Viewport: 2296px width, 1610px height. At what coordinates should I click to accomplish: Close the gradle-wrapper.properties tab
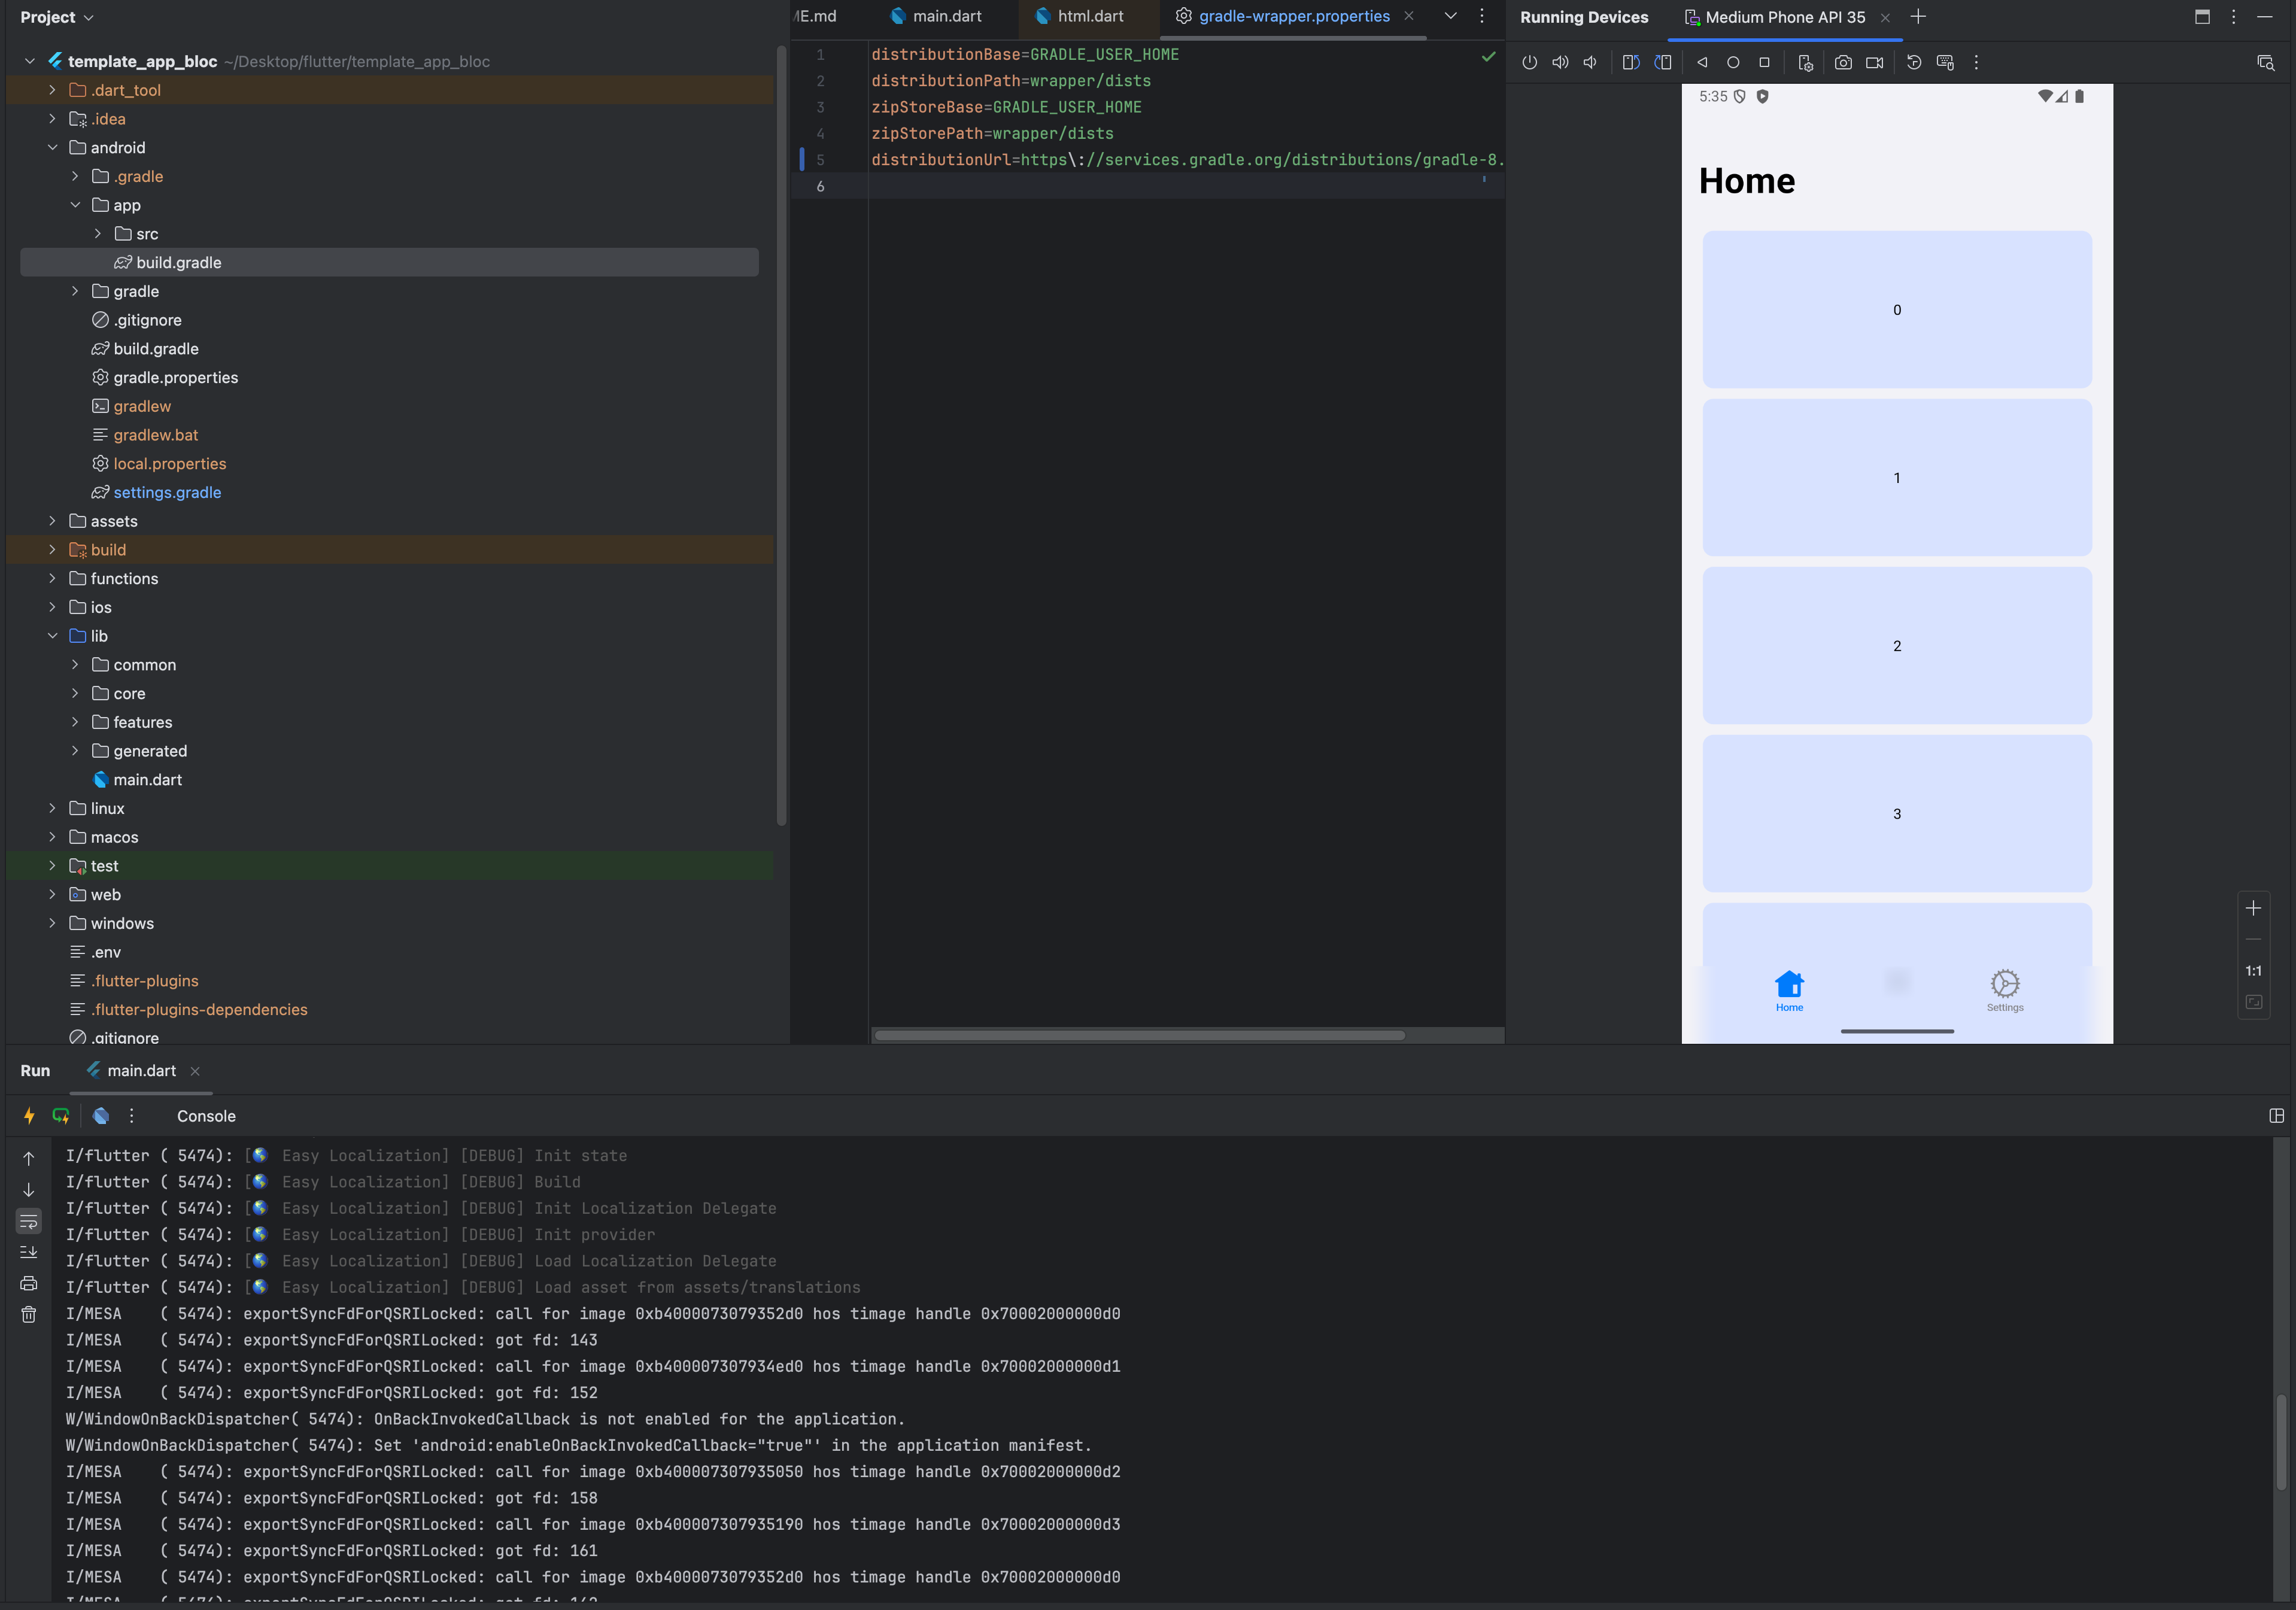click(x=1408, y=16)
